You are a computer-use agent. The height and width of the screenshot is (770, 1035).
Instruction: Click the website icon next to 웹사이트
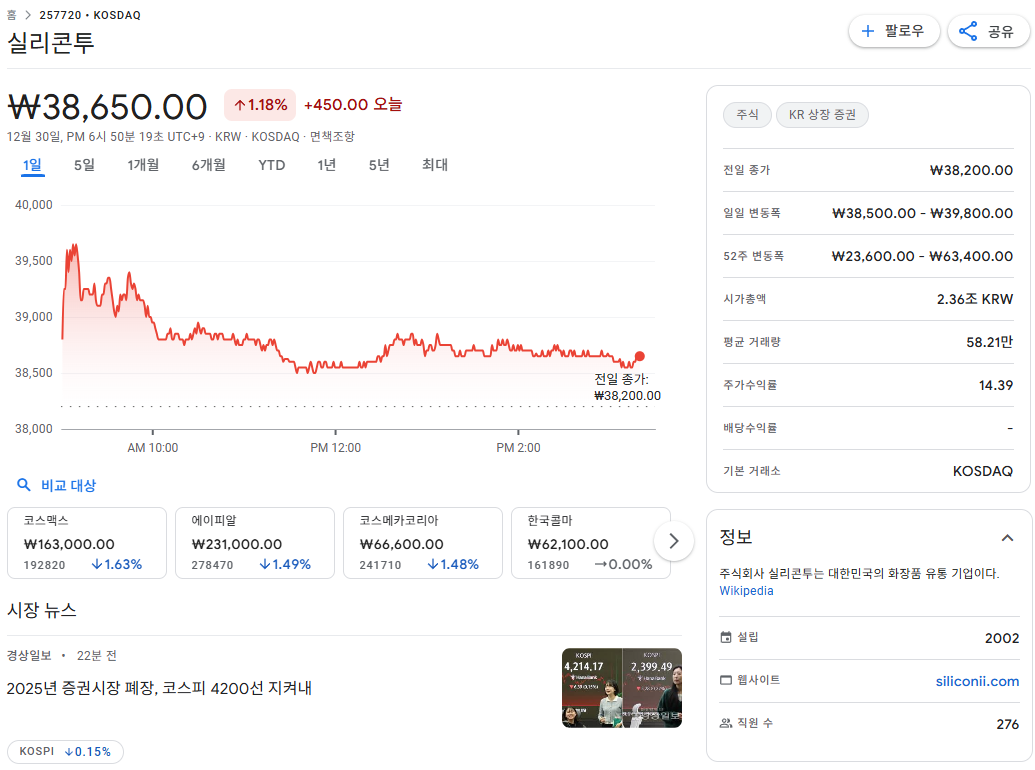pos(725,680)
